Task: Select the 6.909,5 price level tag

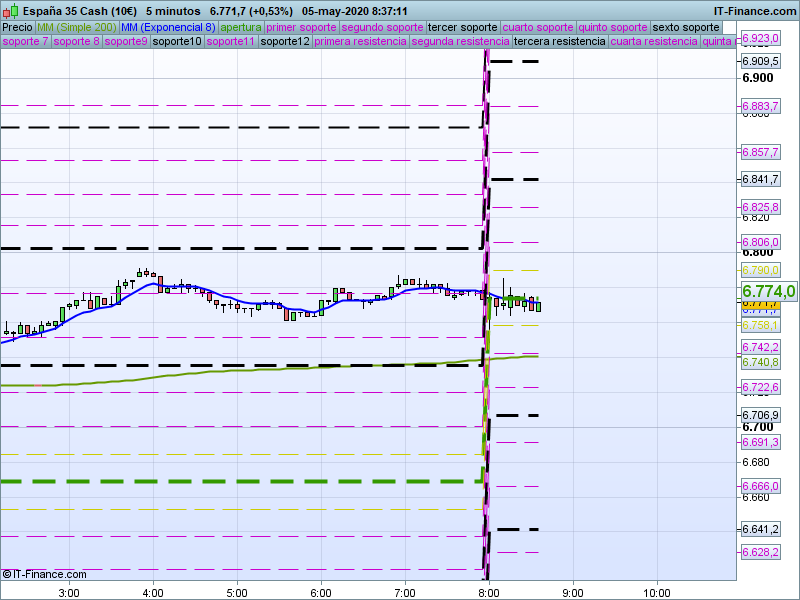Action: [x=760, y=61]
